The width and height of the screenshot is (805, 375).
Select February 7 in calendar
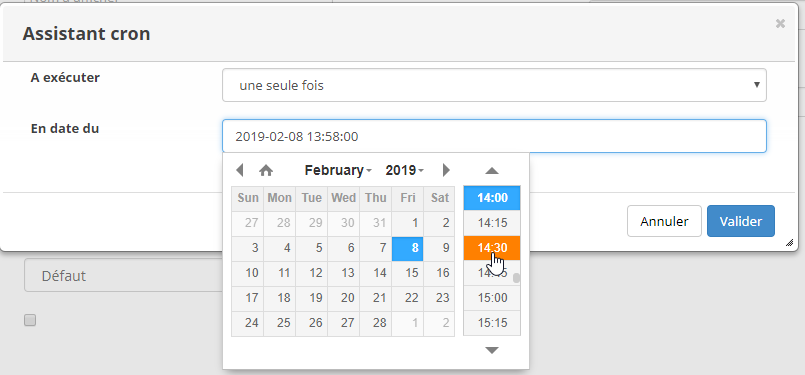pos(376,249)
